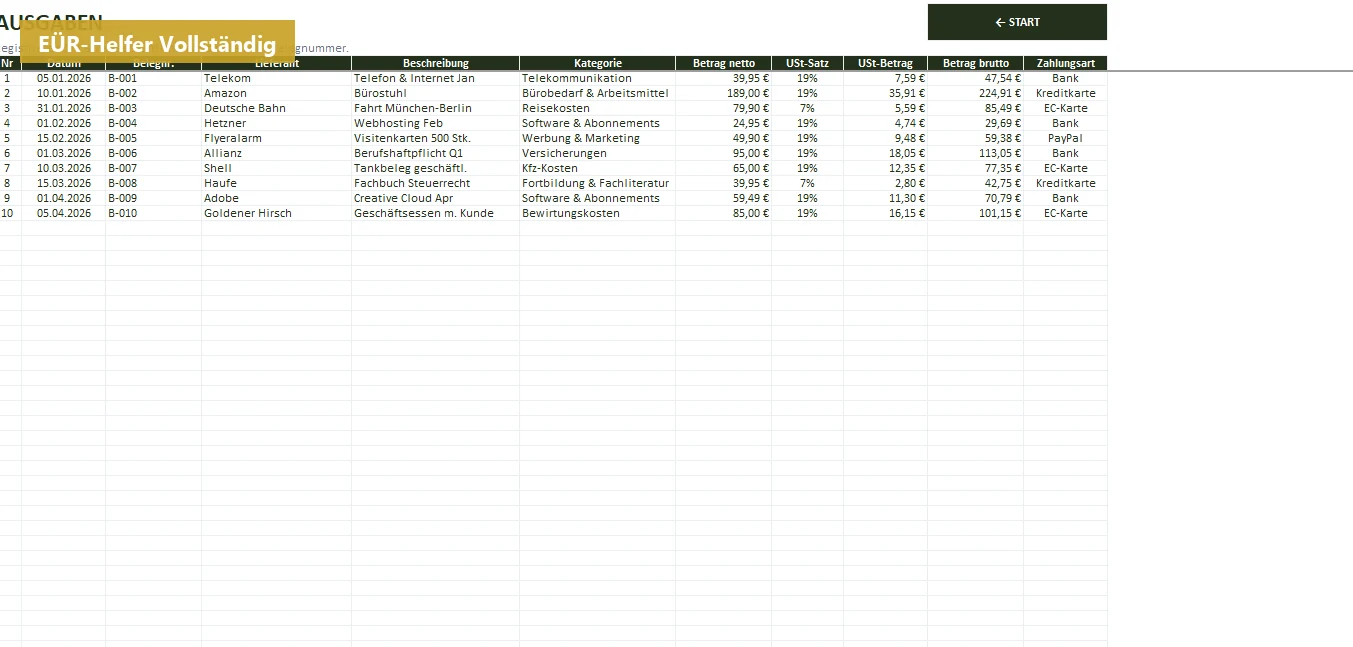Select the date 15.02.2026
1353x647 pixels.
[64, 138]
